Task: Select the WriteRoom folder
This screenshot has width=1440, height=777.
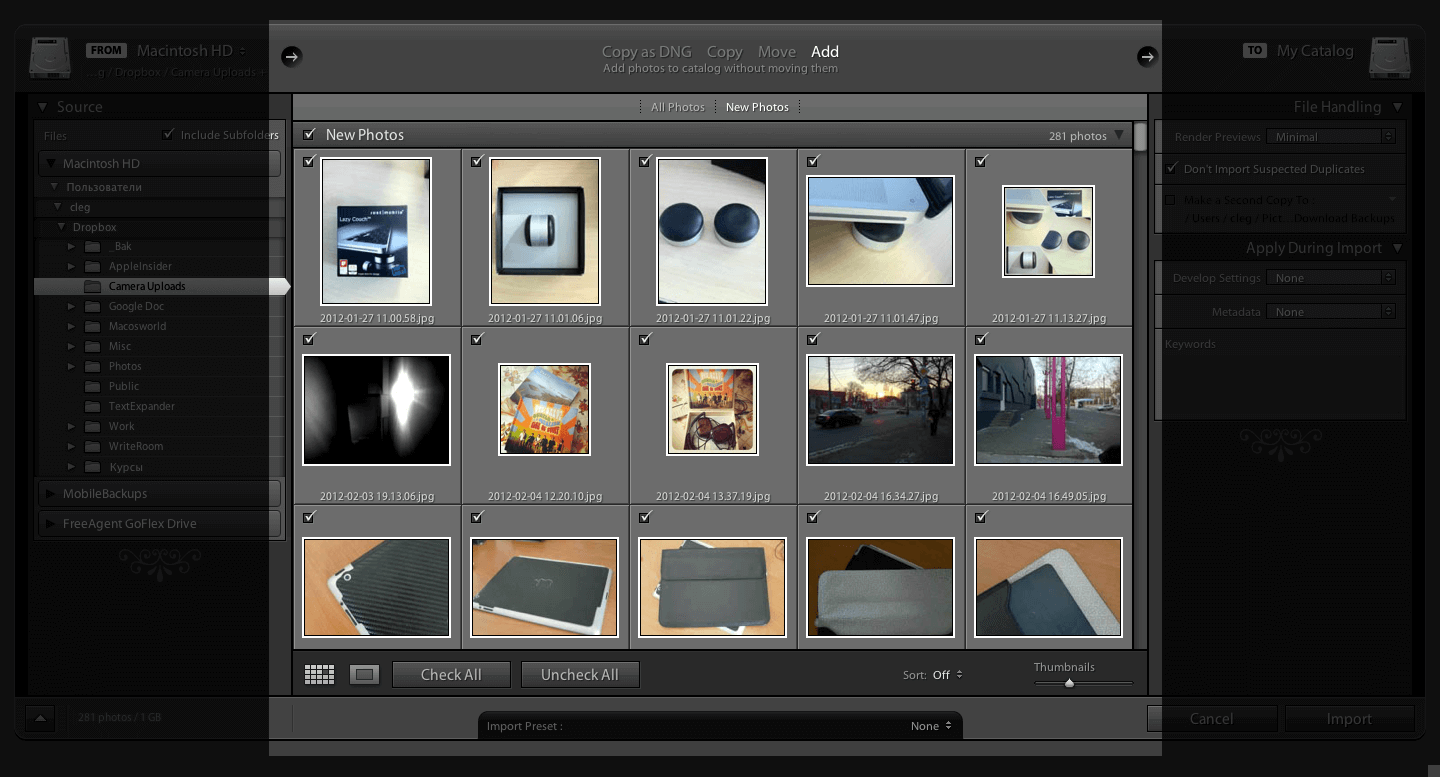Action: (x=136, y=446)
